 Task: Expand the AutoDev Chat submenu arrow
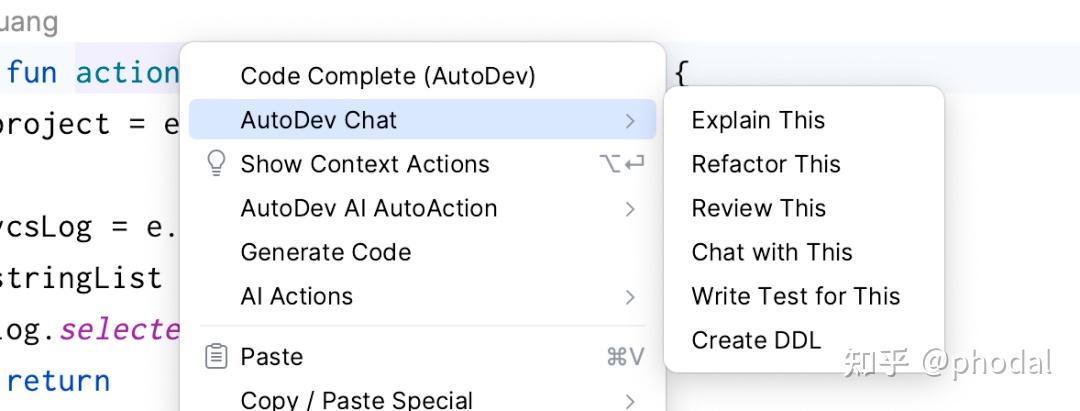[x=630, y=120]
